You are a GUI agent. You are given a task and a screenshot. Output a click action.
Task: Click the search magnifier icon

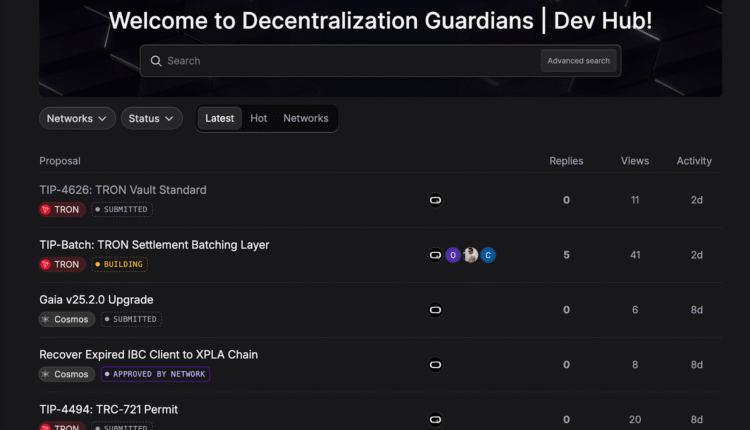(x=156, y=61)
